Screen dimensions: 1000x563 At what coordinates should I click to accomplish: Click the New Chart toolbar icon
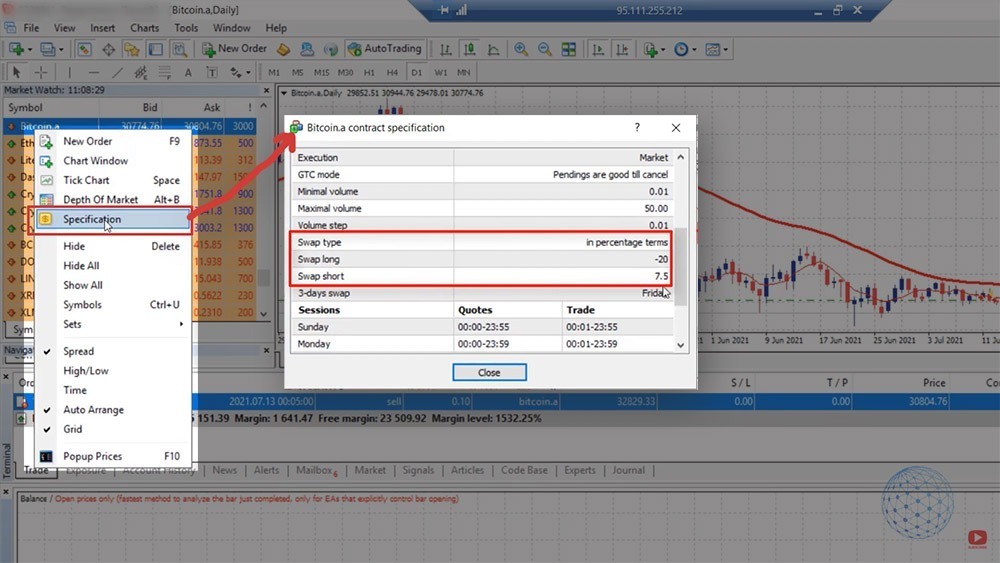pyautogui.click(x=15, y=49)
